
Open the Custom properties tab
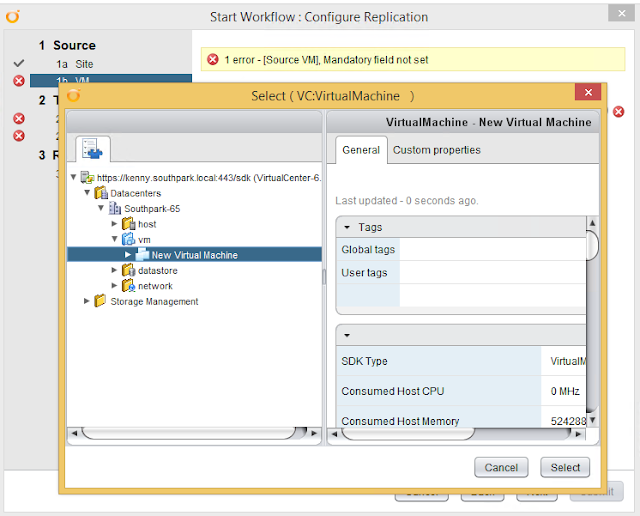[436, 150]
